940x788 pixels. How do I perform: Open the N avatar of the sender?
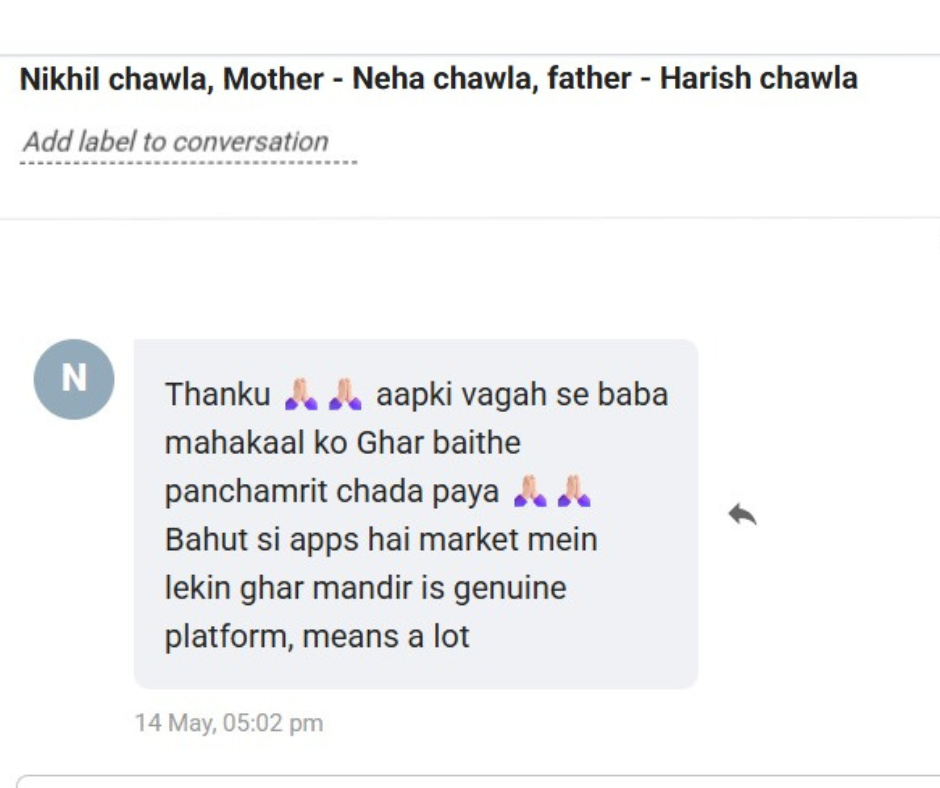(74, 379)
